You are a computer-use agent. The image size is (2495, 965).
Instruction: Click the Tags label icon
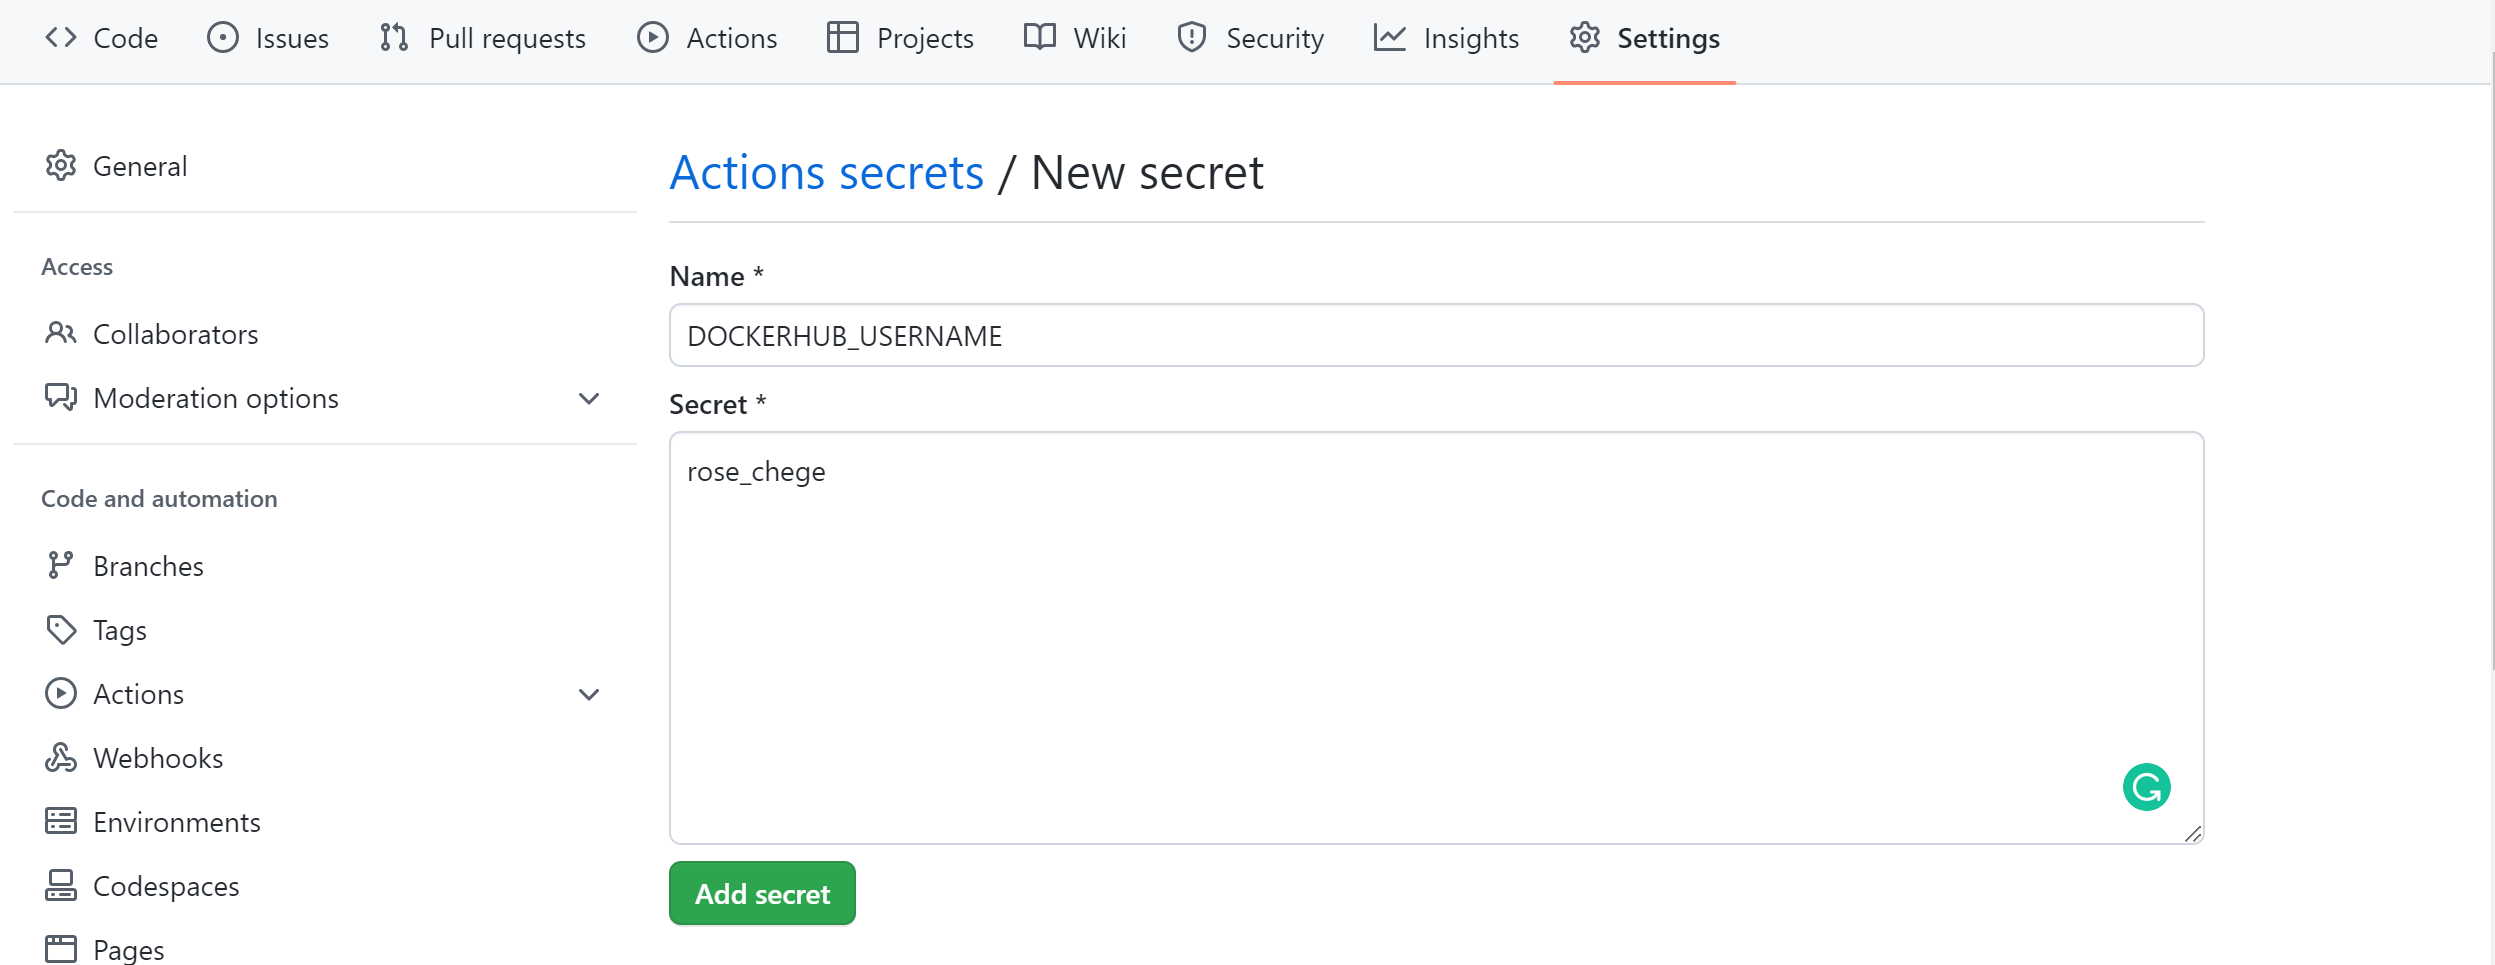click(60, 630)
